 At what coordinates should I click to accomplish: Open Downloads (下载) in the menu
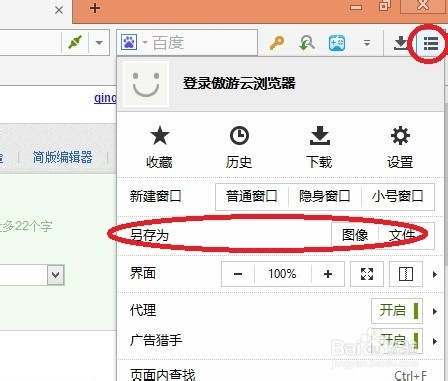point(319,147)
